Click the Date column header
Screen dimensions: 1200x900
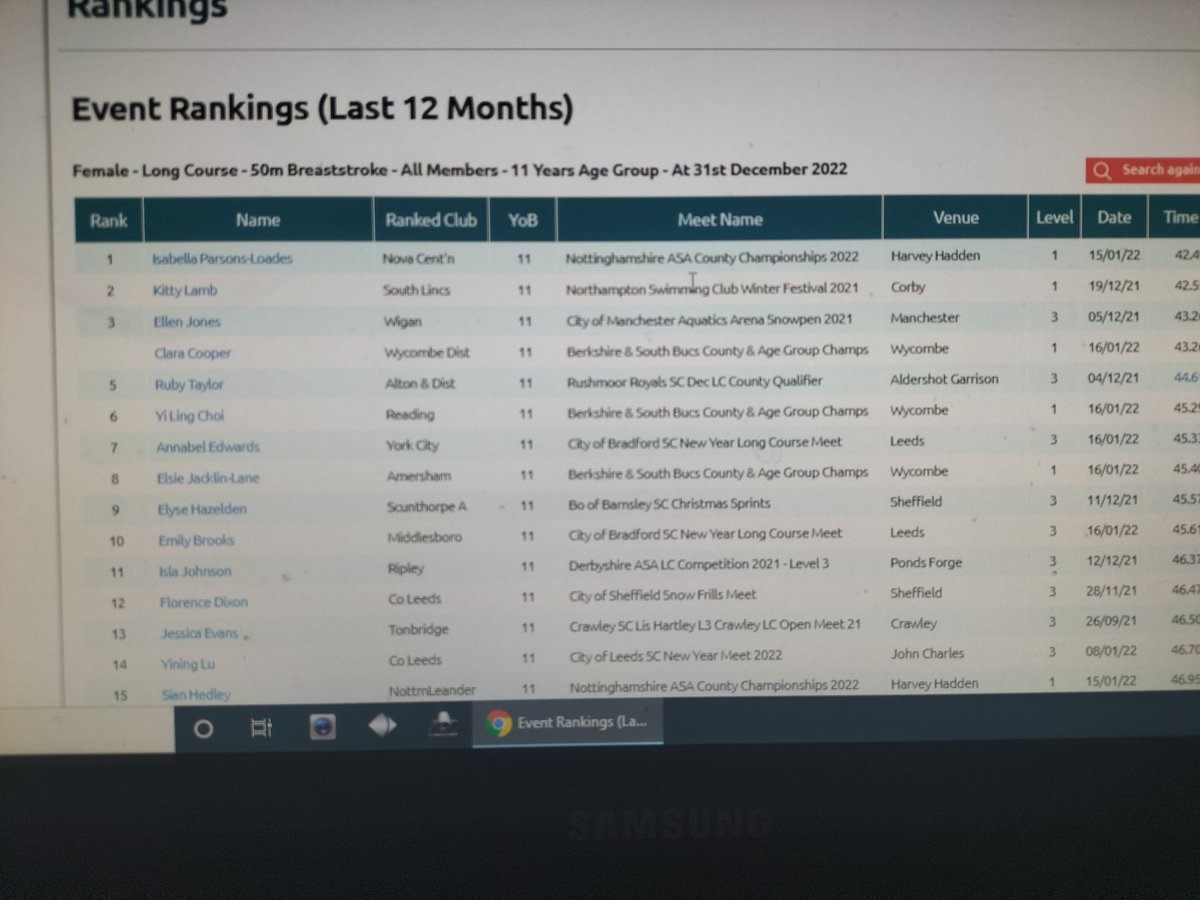tap(1114, 217)
